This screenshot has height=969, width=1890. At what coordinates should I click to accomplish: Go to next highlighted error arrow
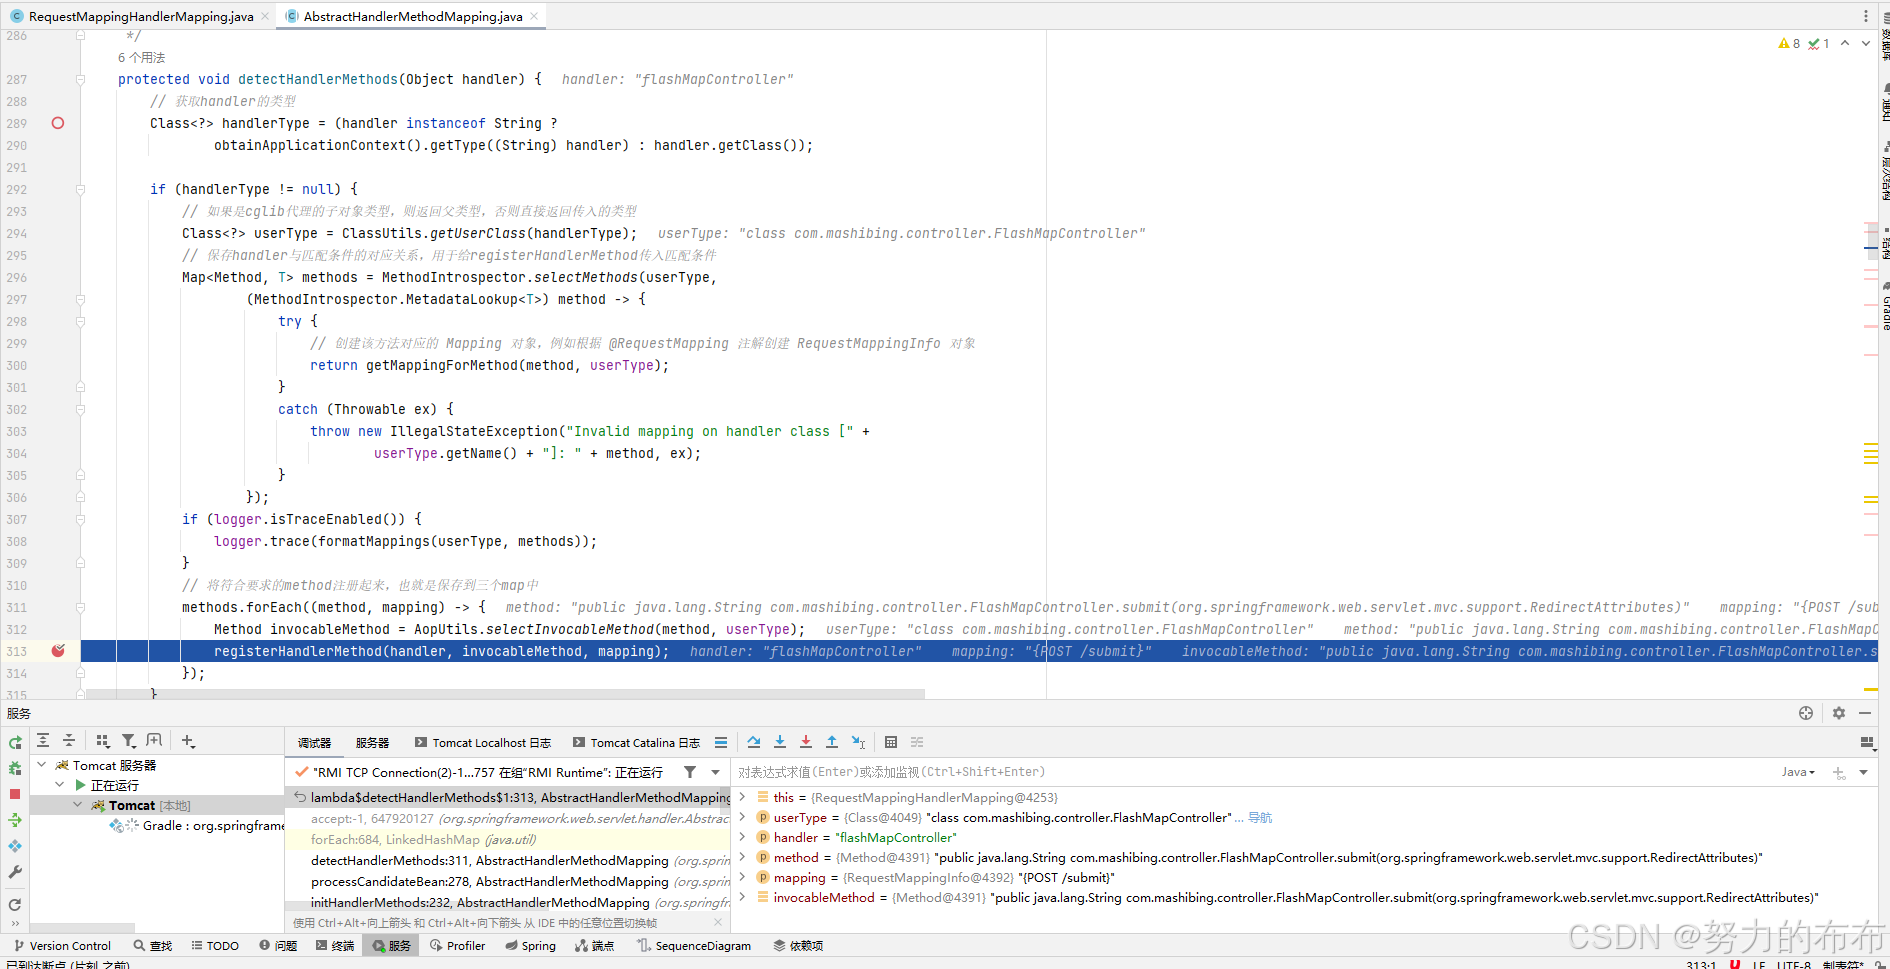(x=1866, y=43)
